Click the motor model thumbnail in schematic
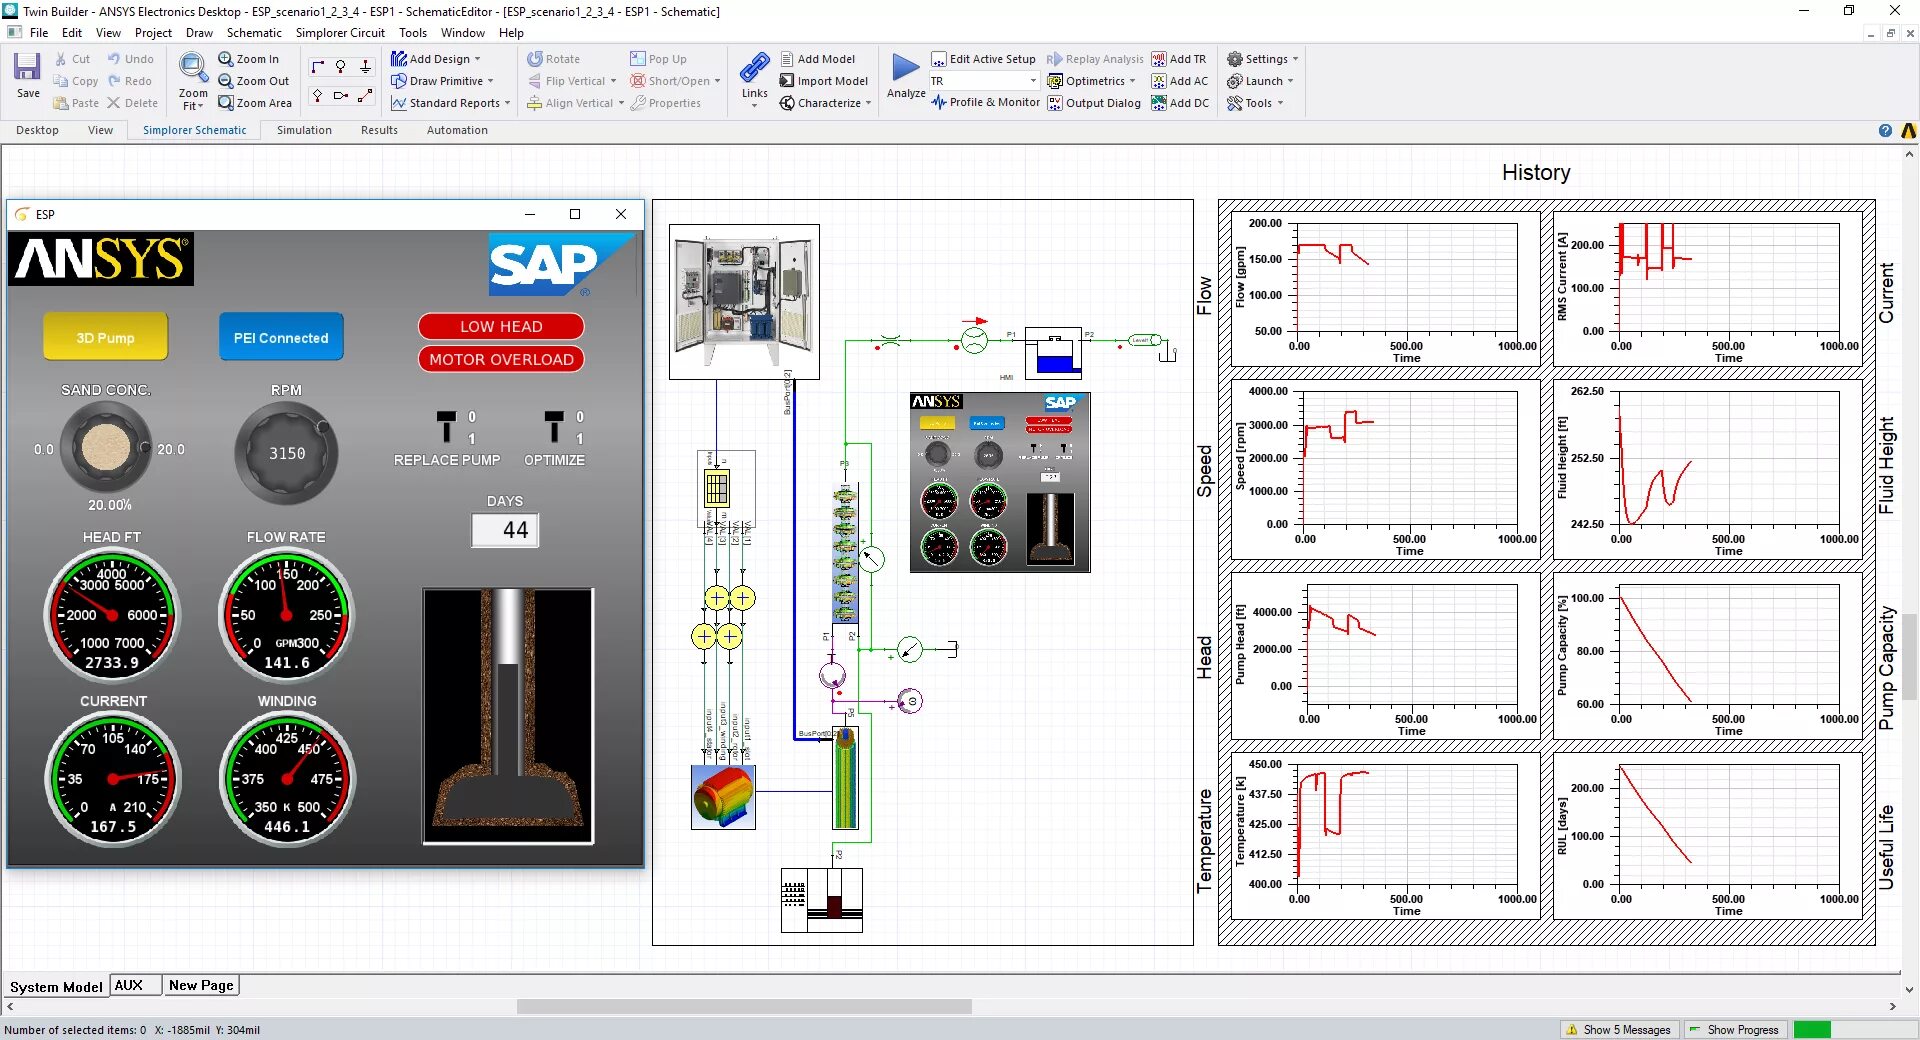 pyautogui.click(x=723, y=797)
